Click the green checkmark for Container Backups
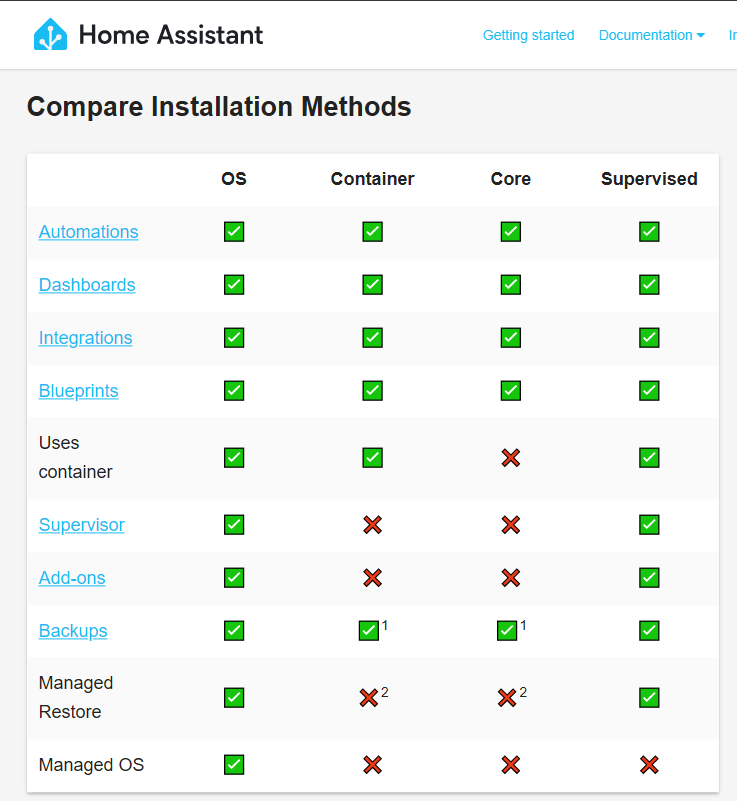Image resolution: width=737 pixels, height=801 pixels. [369, 630]
